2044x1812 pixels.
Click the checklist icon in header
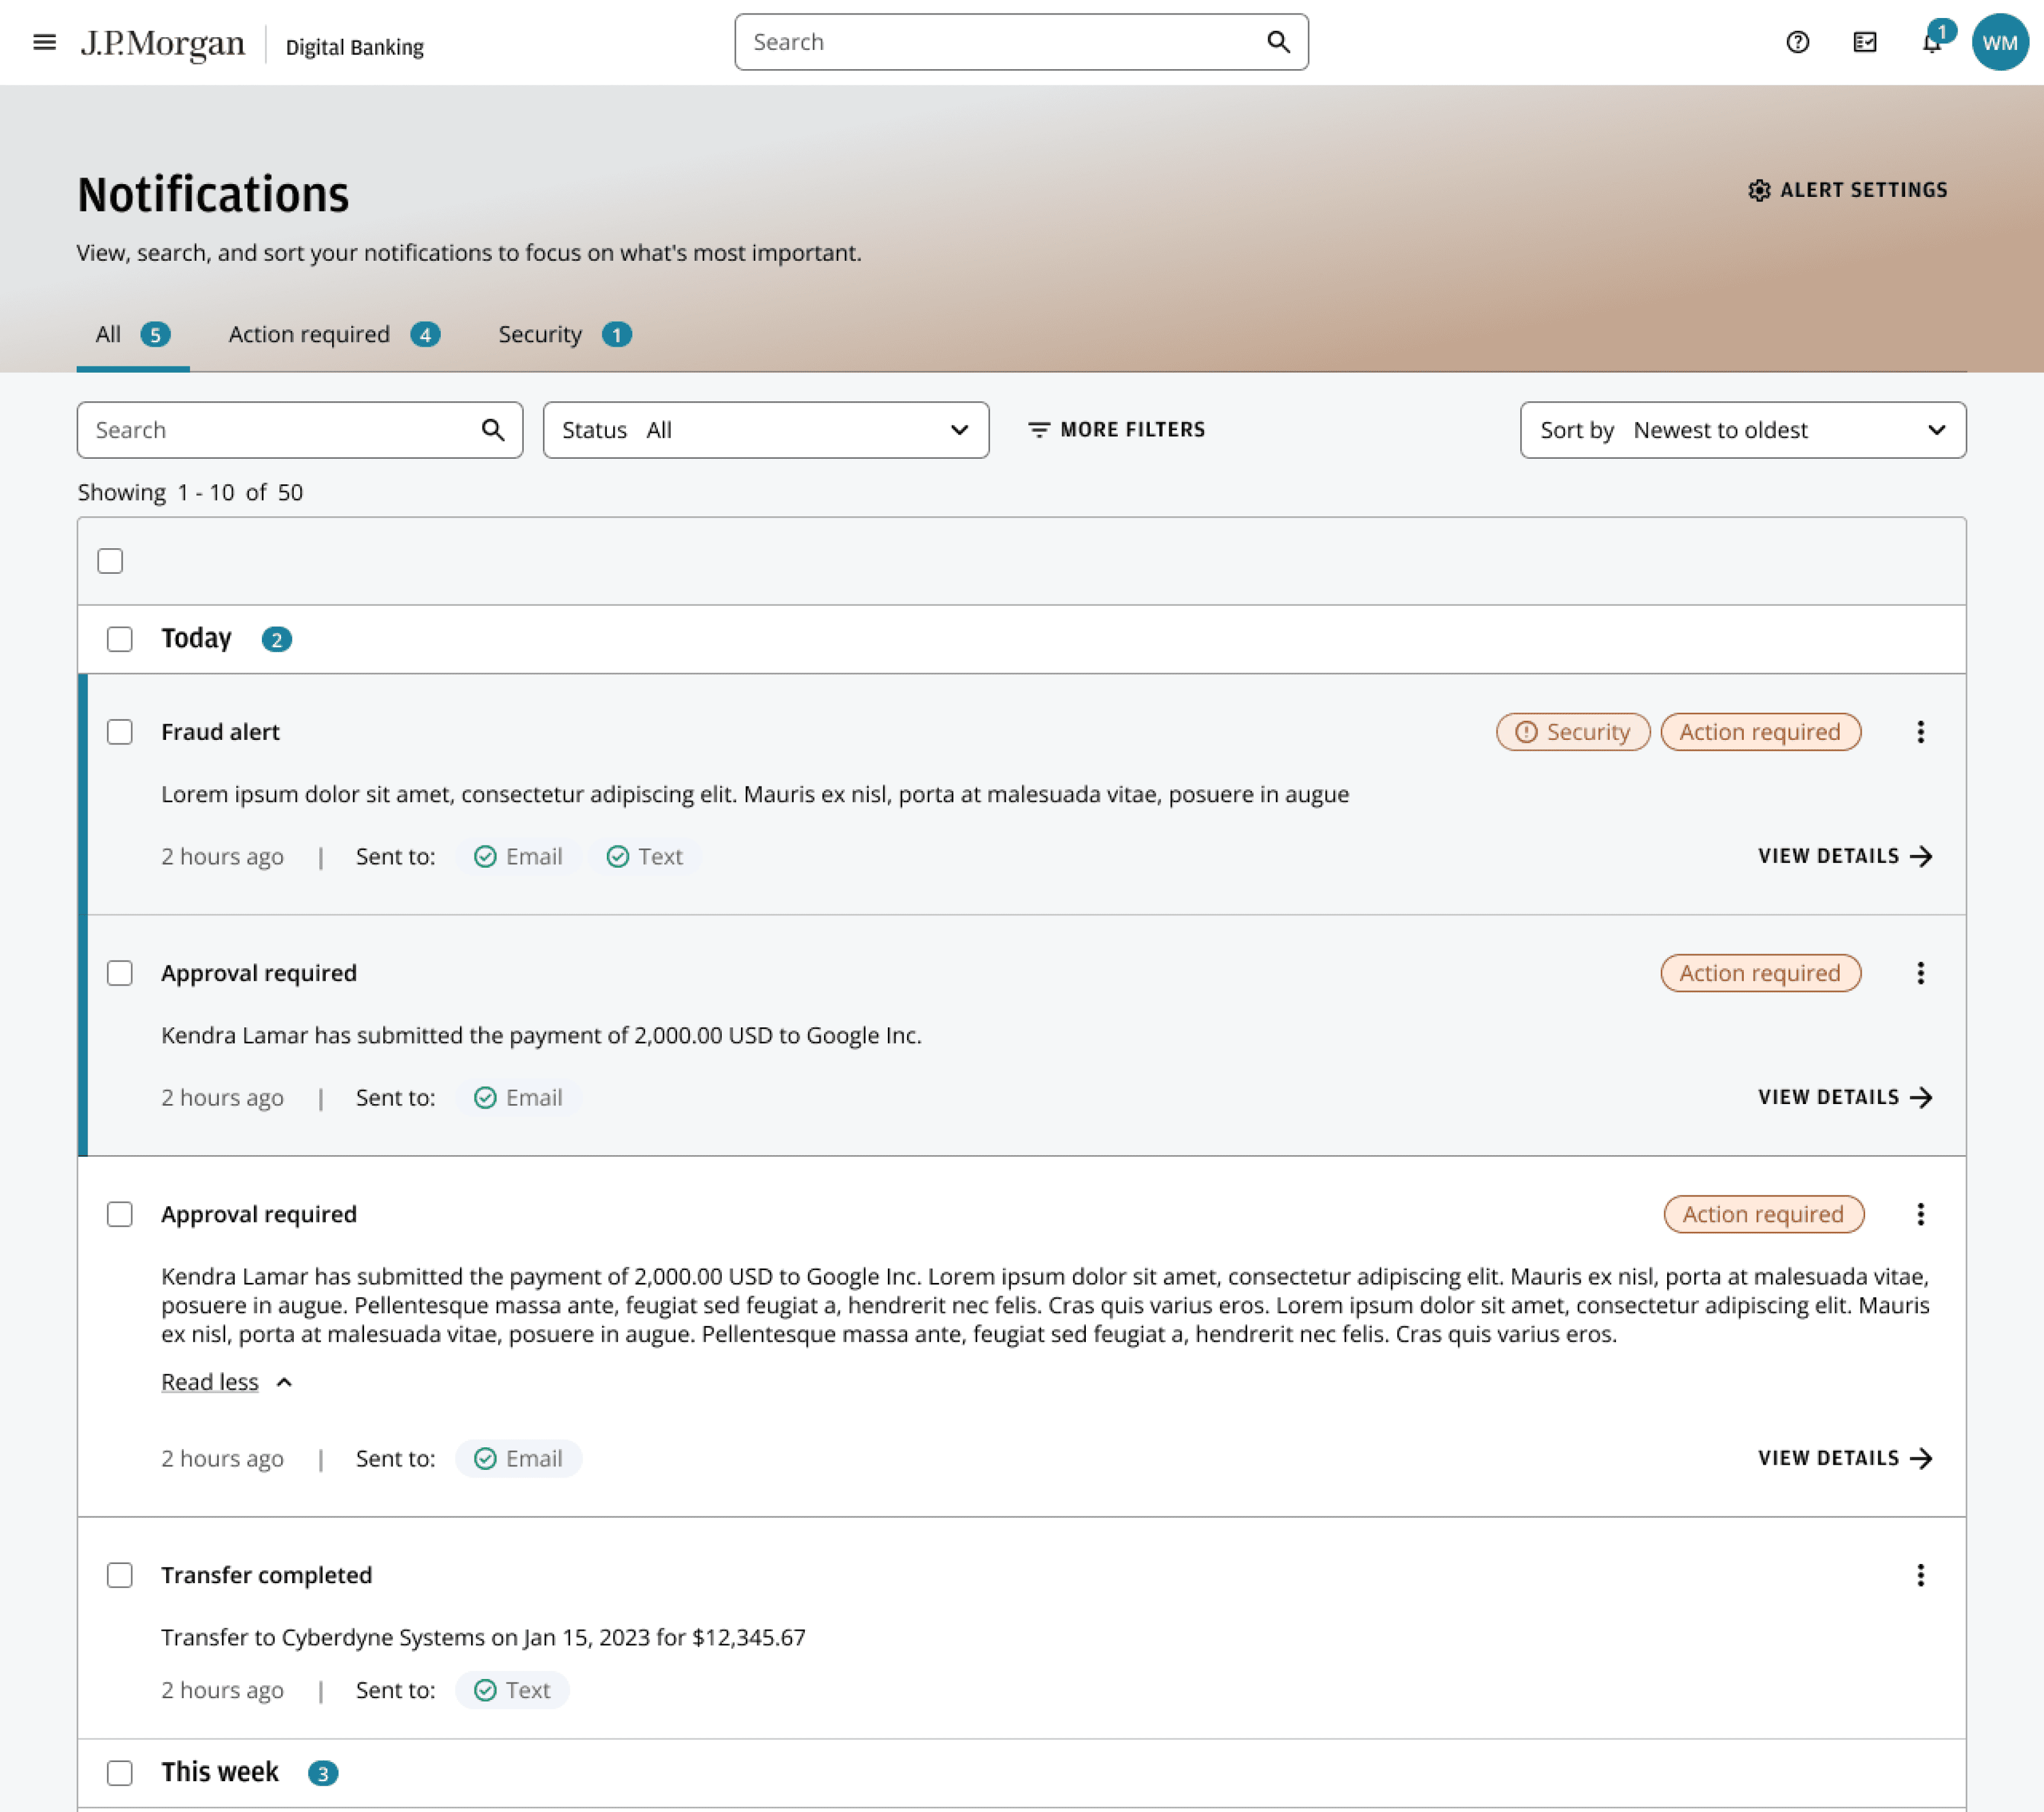click(x=1864, y=42)
